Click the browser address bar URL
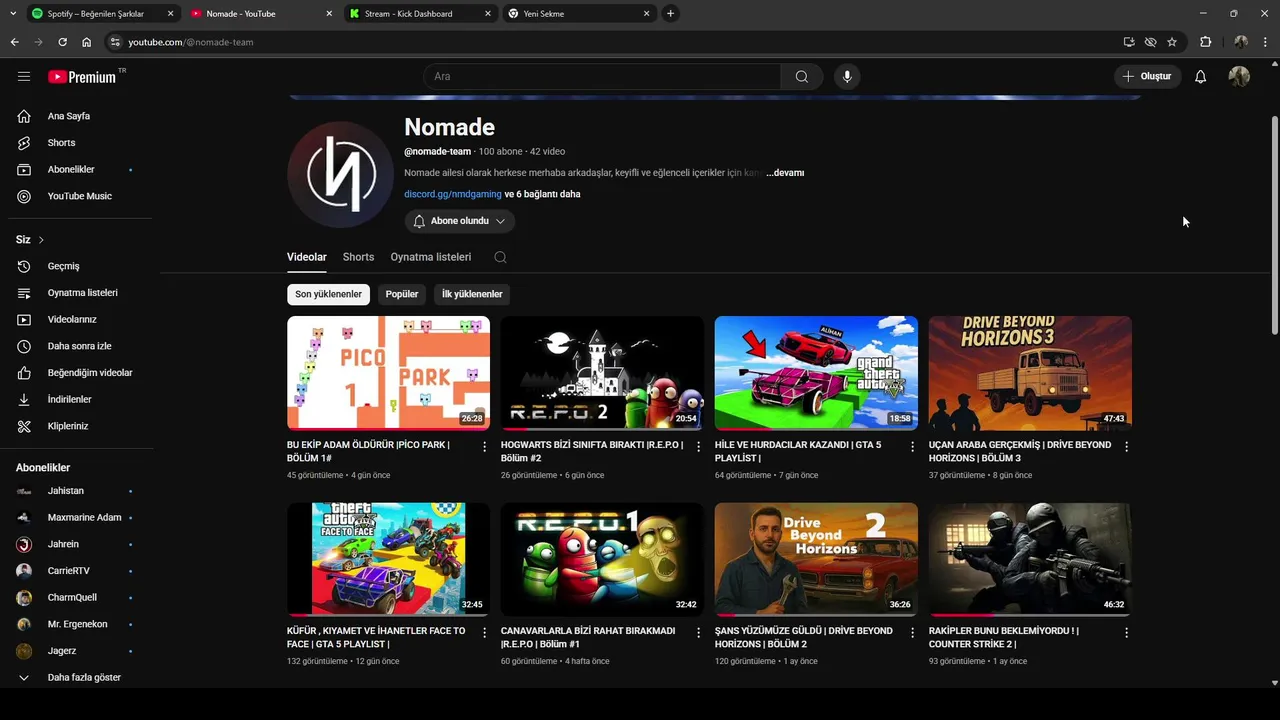 tap(190, 42)
